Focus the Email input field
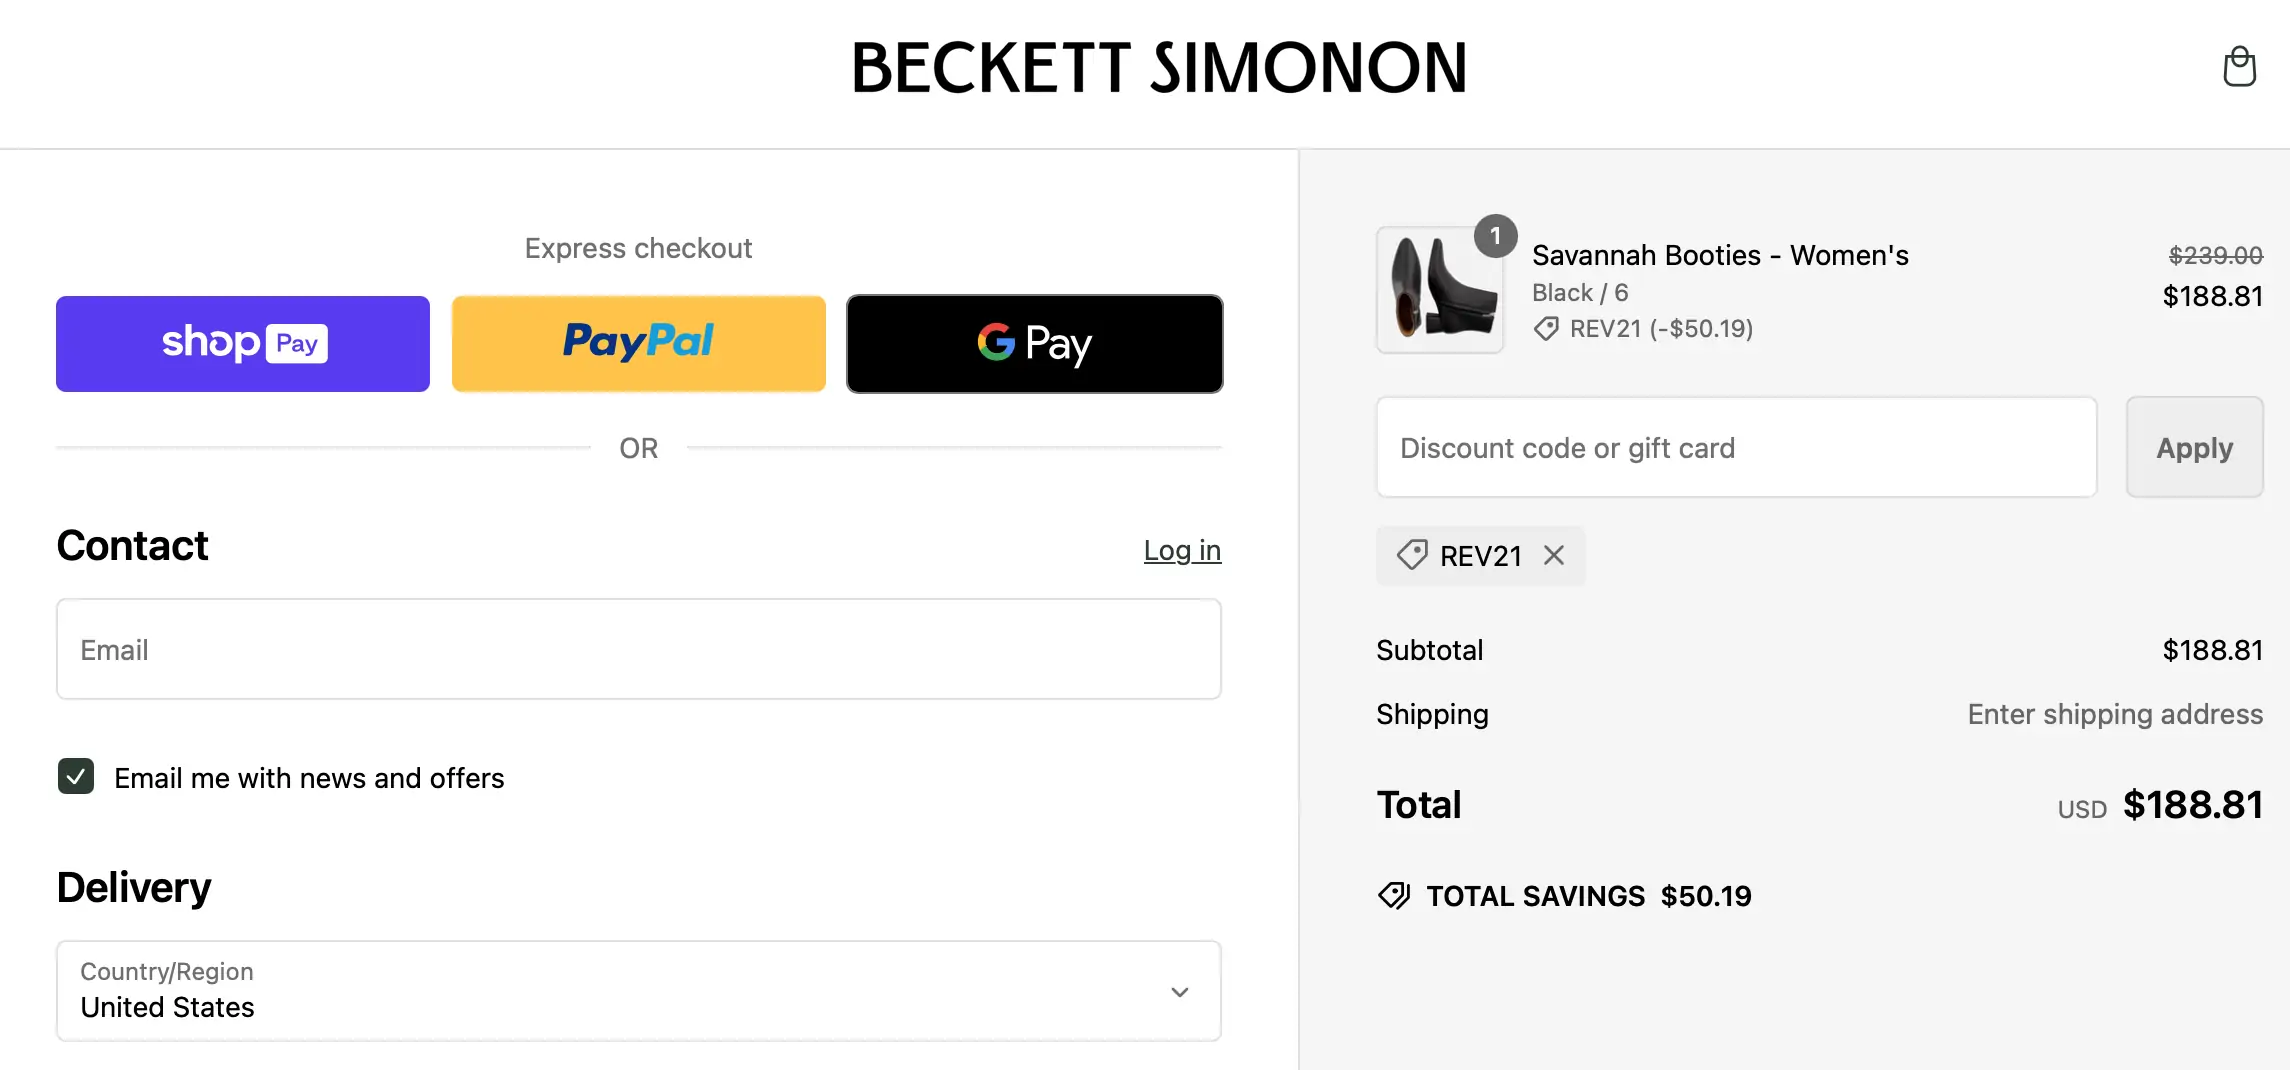Screen dimensions: 2290x1070 click(x=639, y=649)
